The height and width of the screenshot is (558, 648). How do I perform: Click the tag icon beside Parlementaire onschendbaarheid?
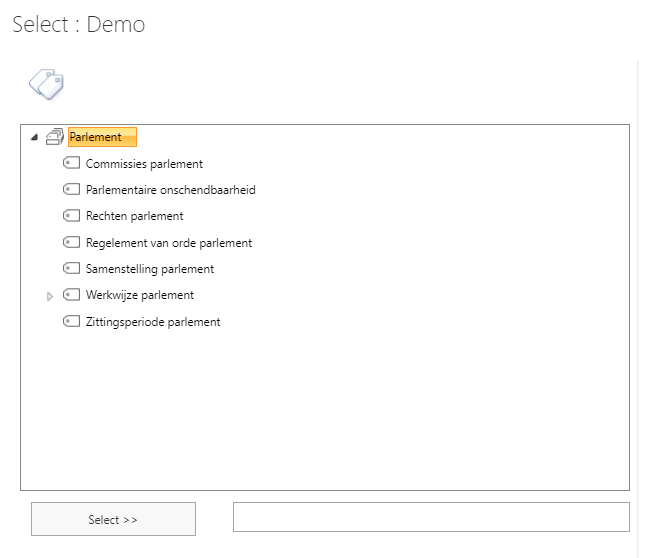[71, 189]
